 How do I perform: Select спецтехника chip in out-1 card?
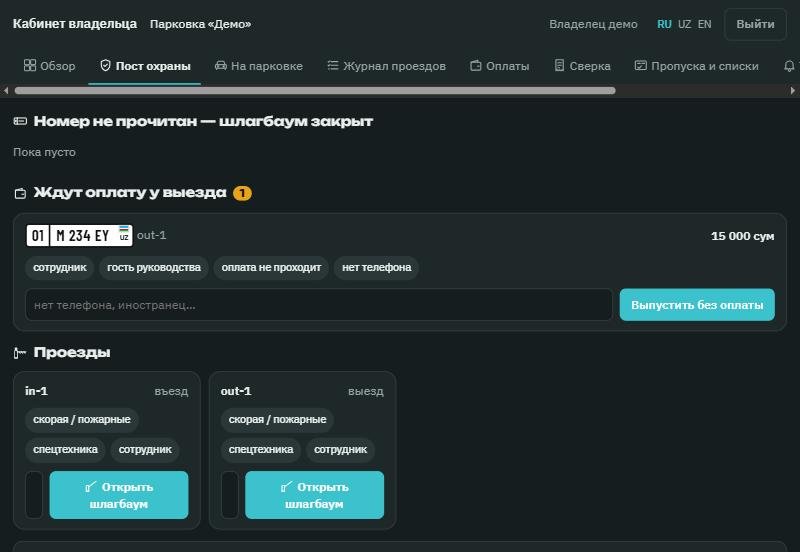(x=261, y=449)
